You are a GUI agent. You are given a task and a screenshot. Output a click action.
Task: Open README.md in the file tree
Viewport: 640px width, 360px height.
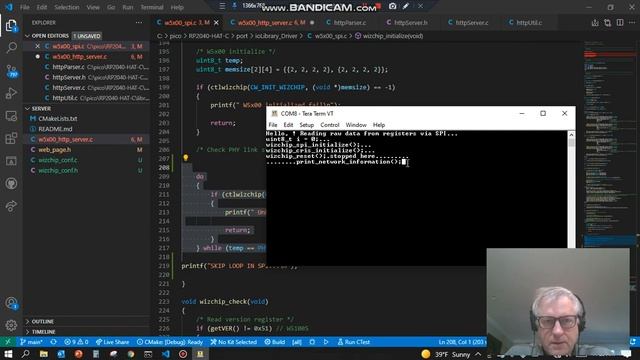[x=55, y=129]
